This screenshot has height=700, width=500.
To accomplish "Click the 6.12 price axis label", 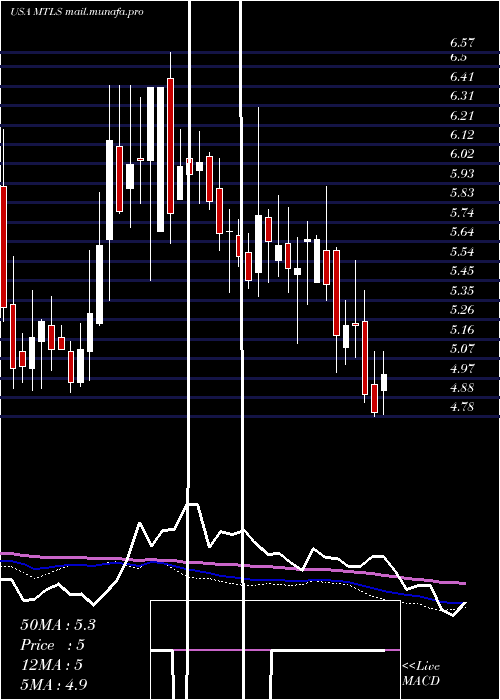I will (462, 135).
